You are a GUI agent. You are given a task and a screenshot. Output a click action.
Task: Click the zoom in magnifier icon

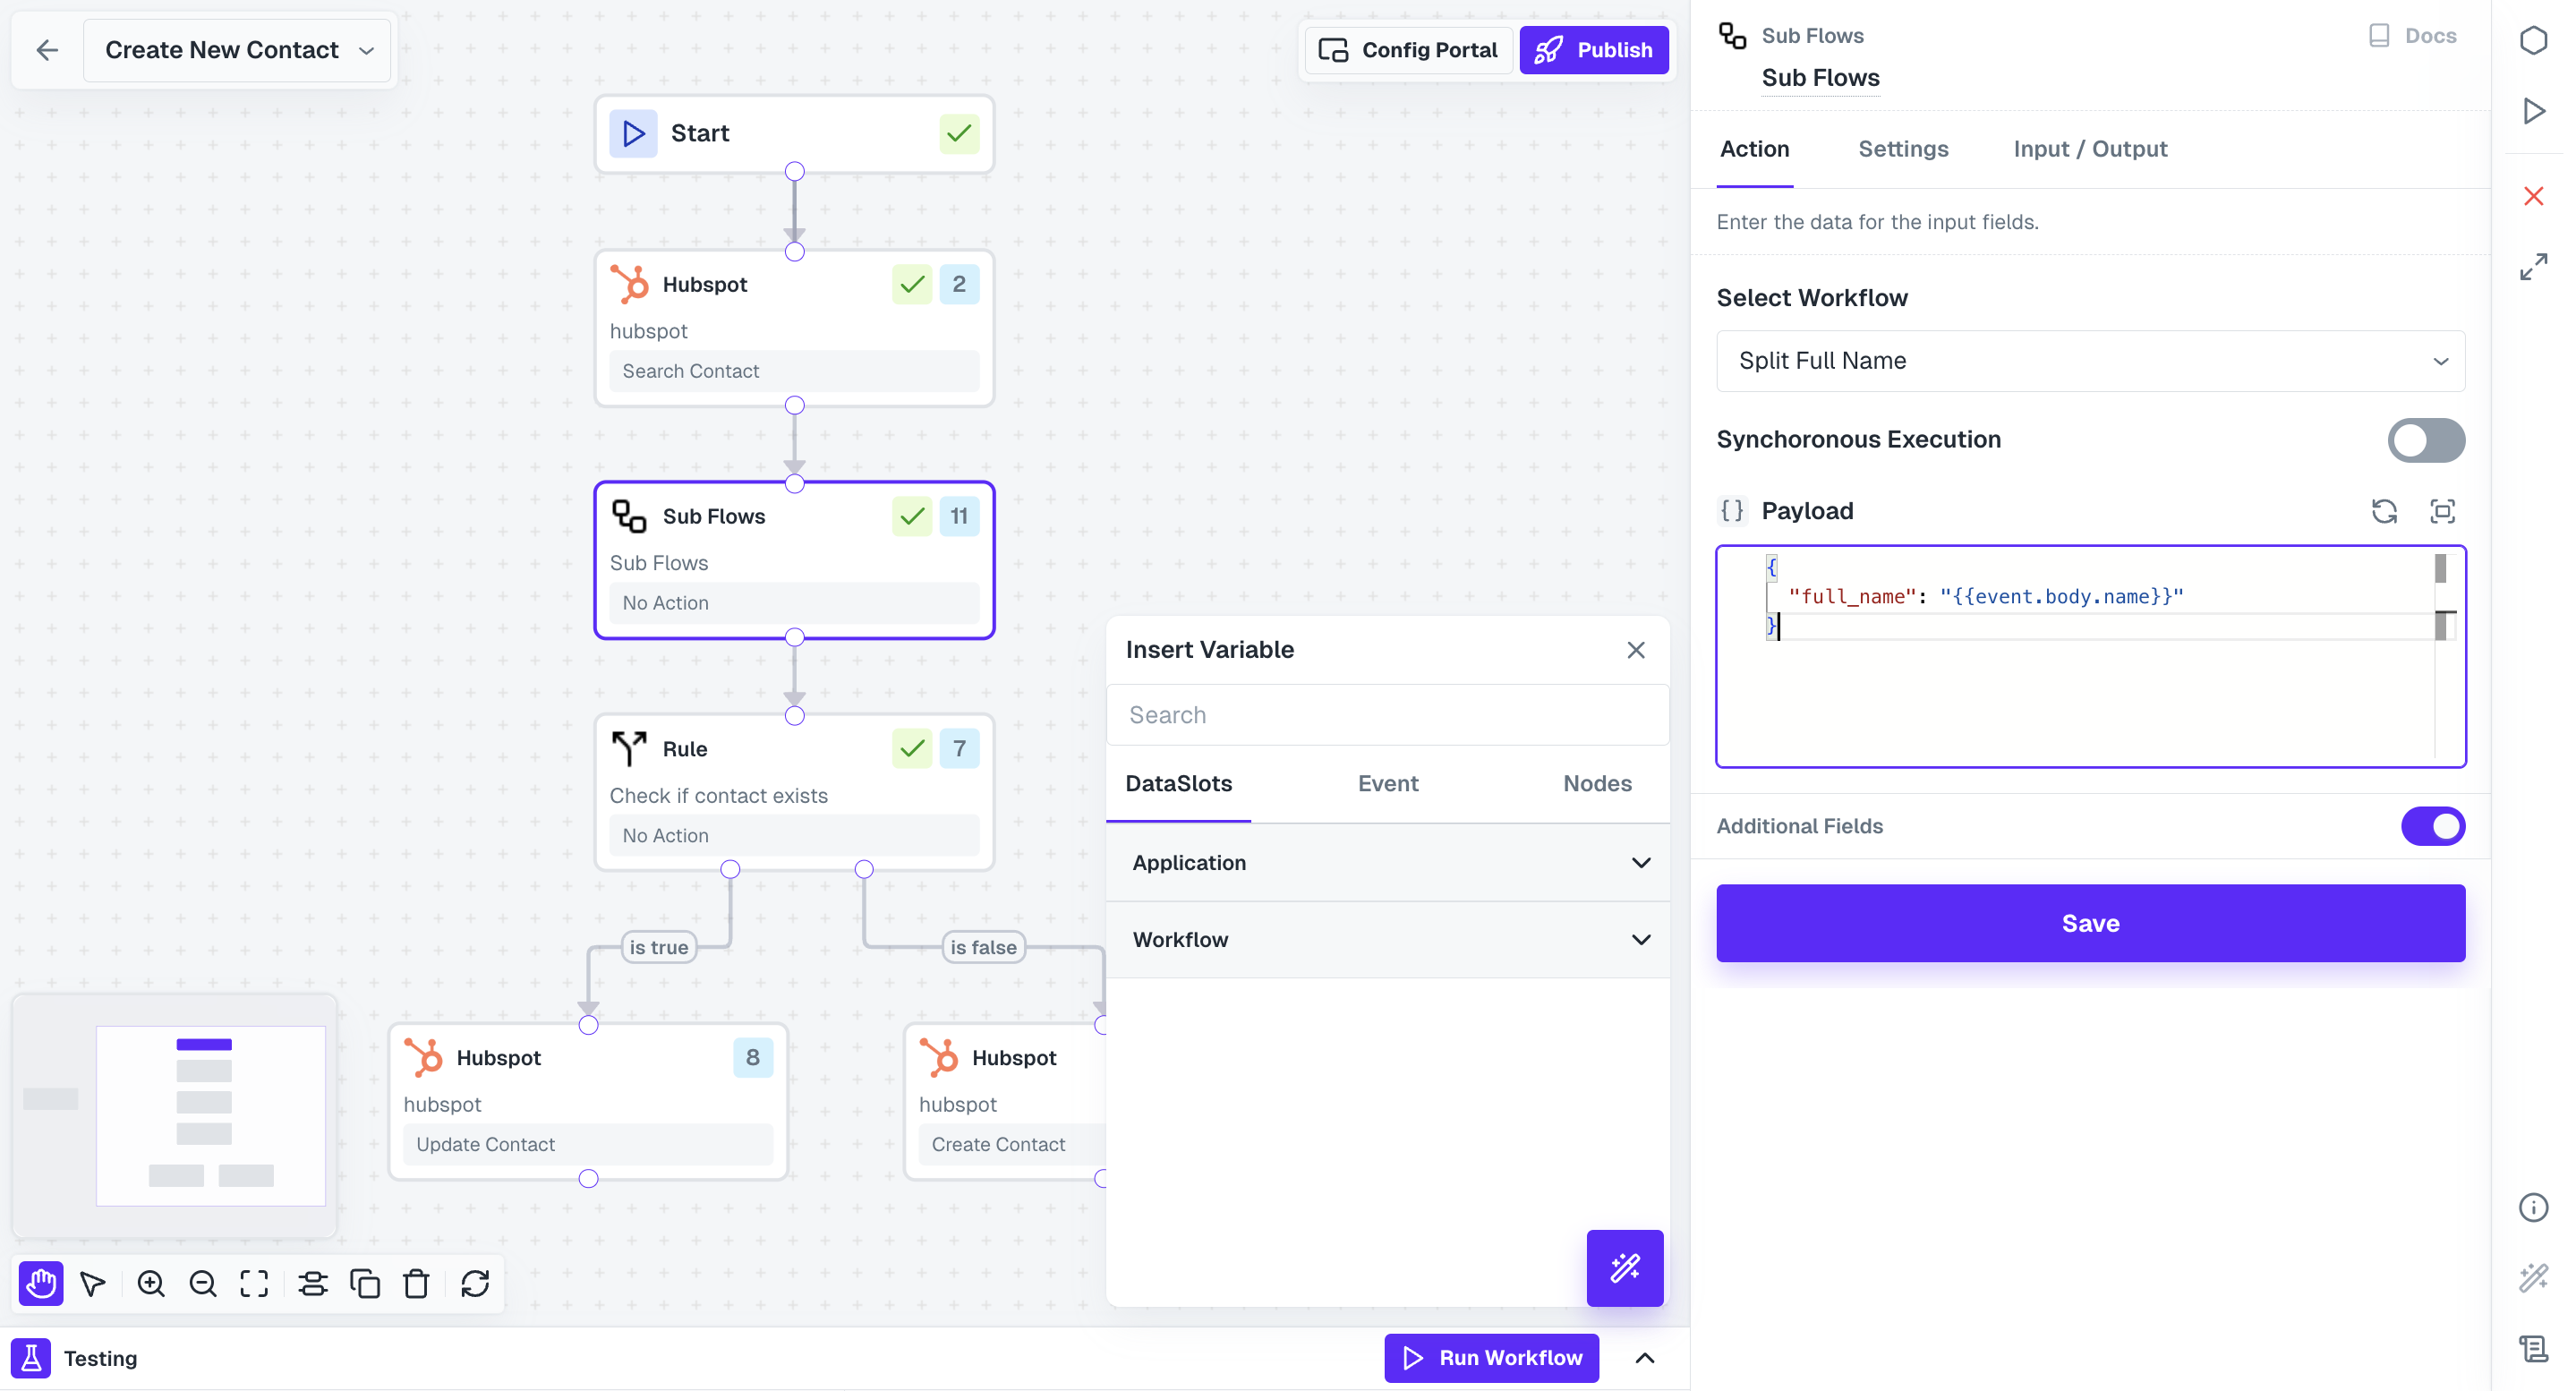tap(151, 1283)
